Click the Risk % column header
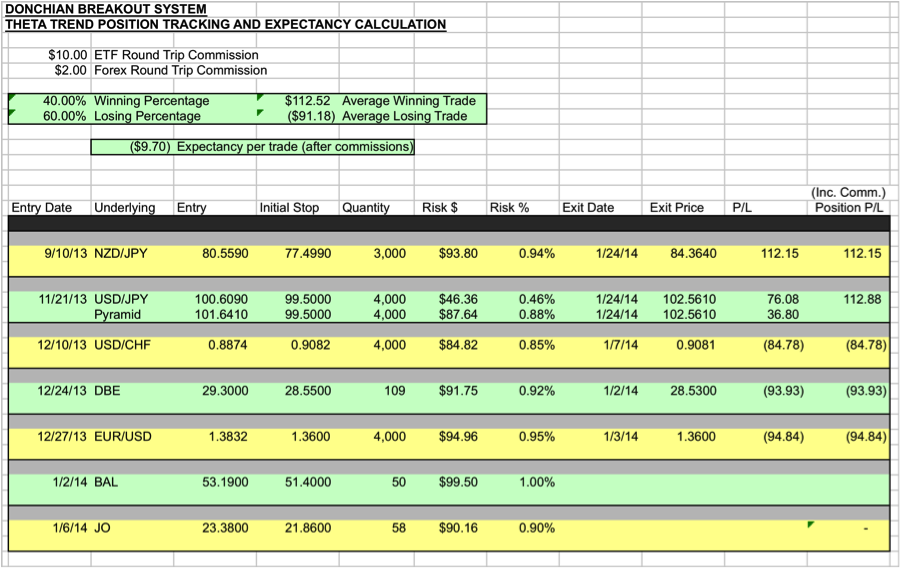Viewport: 901px width, 568px height. click(509, 208)
